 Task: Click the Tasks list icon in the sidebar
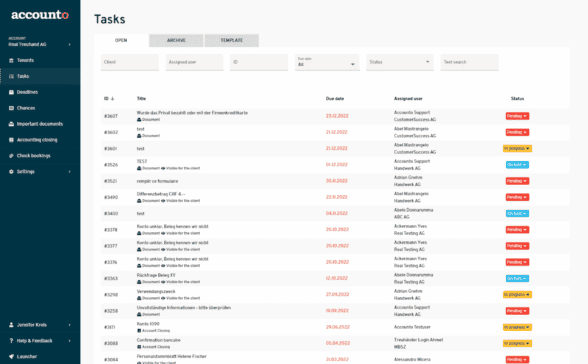pyautogui.click(x=11, y=76)
